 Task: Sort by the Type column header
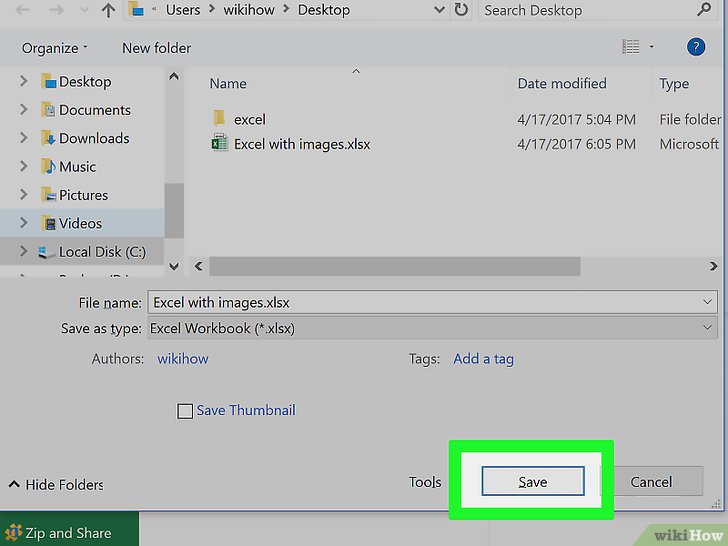[674, 84]
